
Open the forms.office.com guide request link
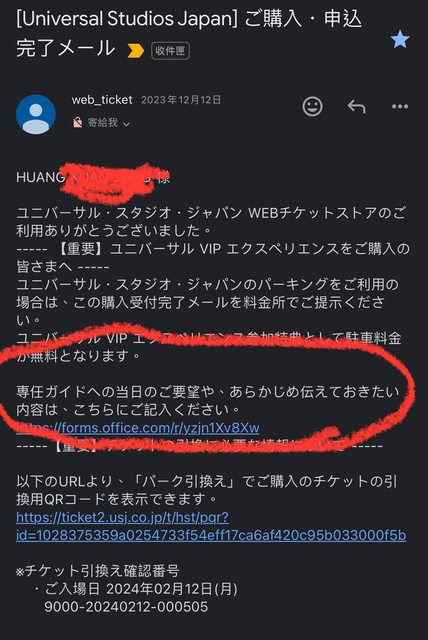(x=137, y=427)
